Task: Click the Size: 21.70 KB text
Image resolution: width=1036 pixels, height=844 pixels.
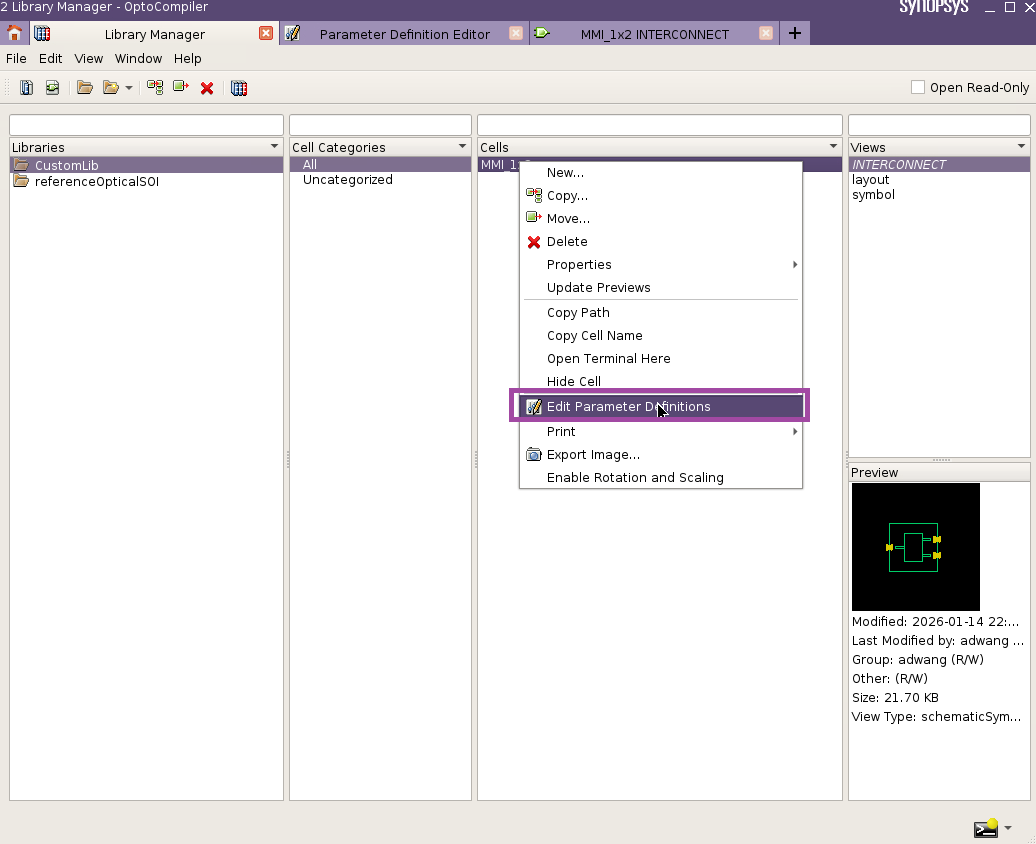Action: (x=895, y=698)
